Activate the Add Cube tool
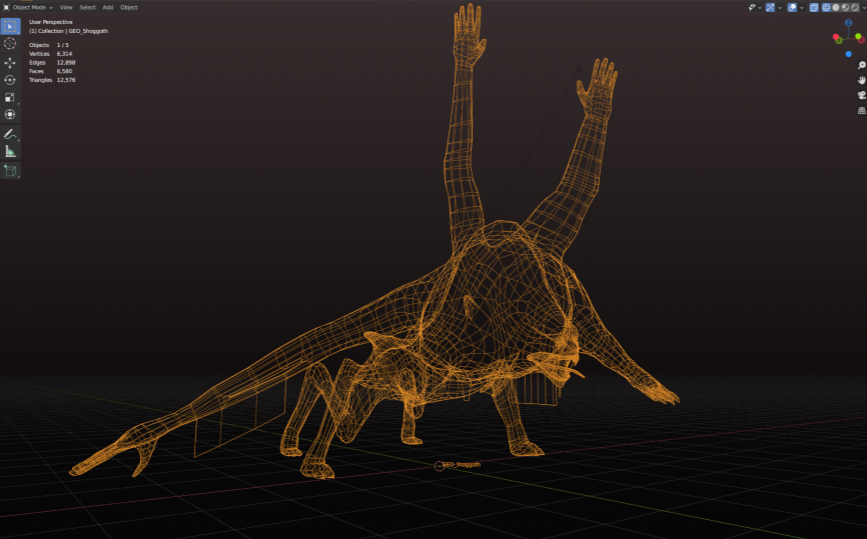This screenshot has height=539, width=867. pos(10,170)
